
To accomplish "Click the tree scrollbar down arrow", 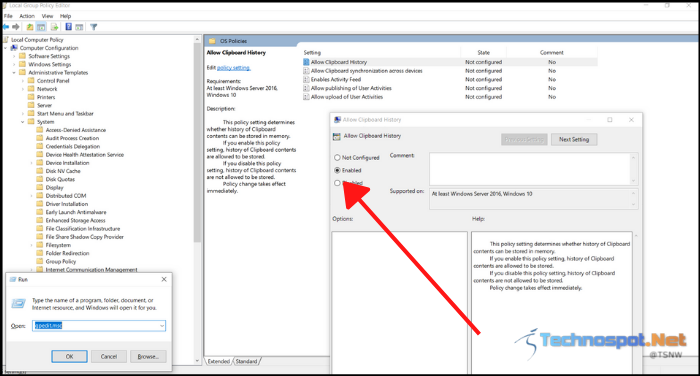I will pyautogui.click(x=197, y=361).
